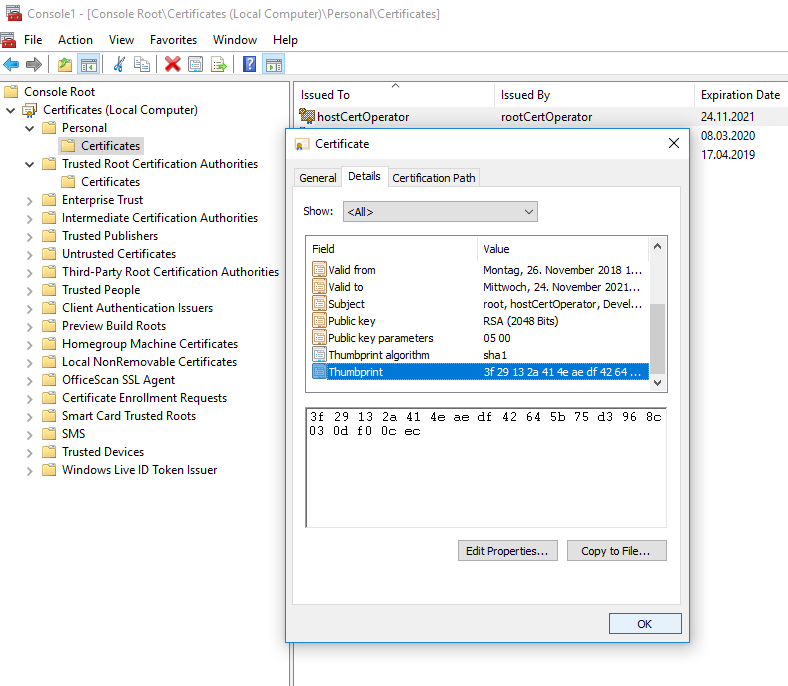The width and height of the screenshot is (788, 686).
Task: Collapse the Personal folder node
Action: pos(30,128)
